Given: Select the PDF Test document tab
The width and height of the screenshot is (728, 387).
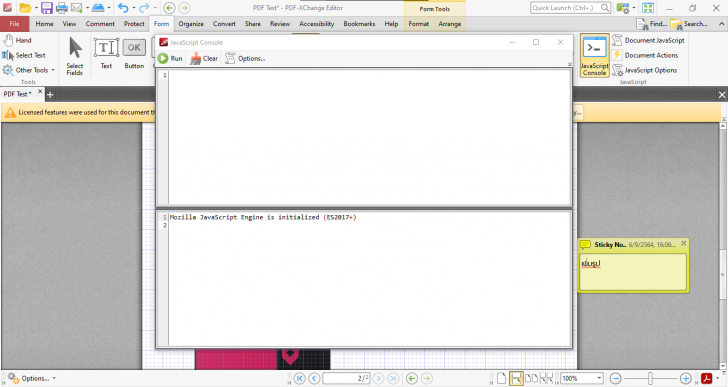Looking at the screenshot, I should 18,94.
